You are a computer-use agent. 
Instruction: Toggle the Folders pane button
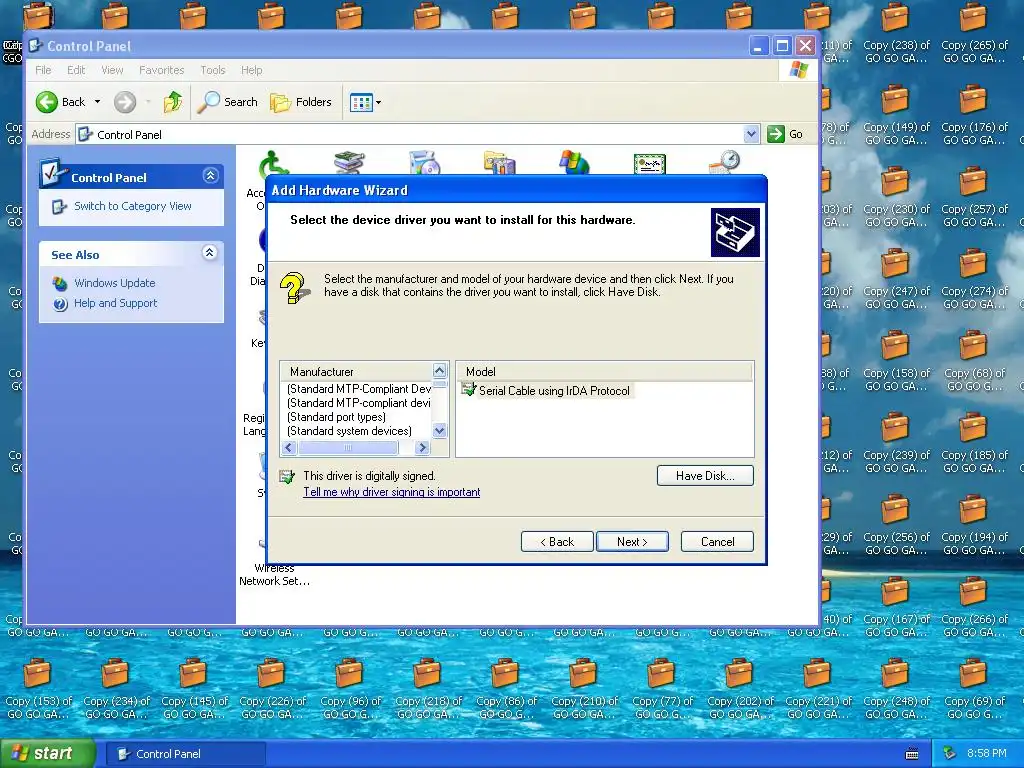[x=301, y=102]
